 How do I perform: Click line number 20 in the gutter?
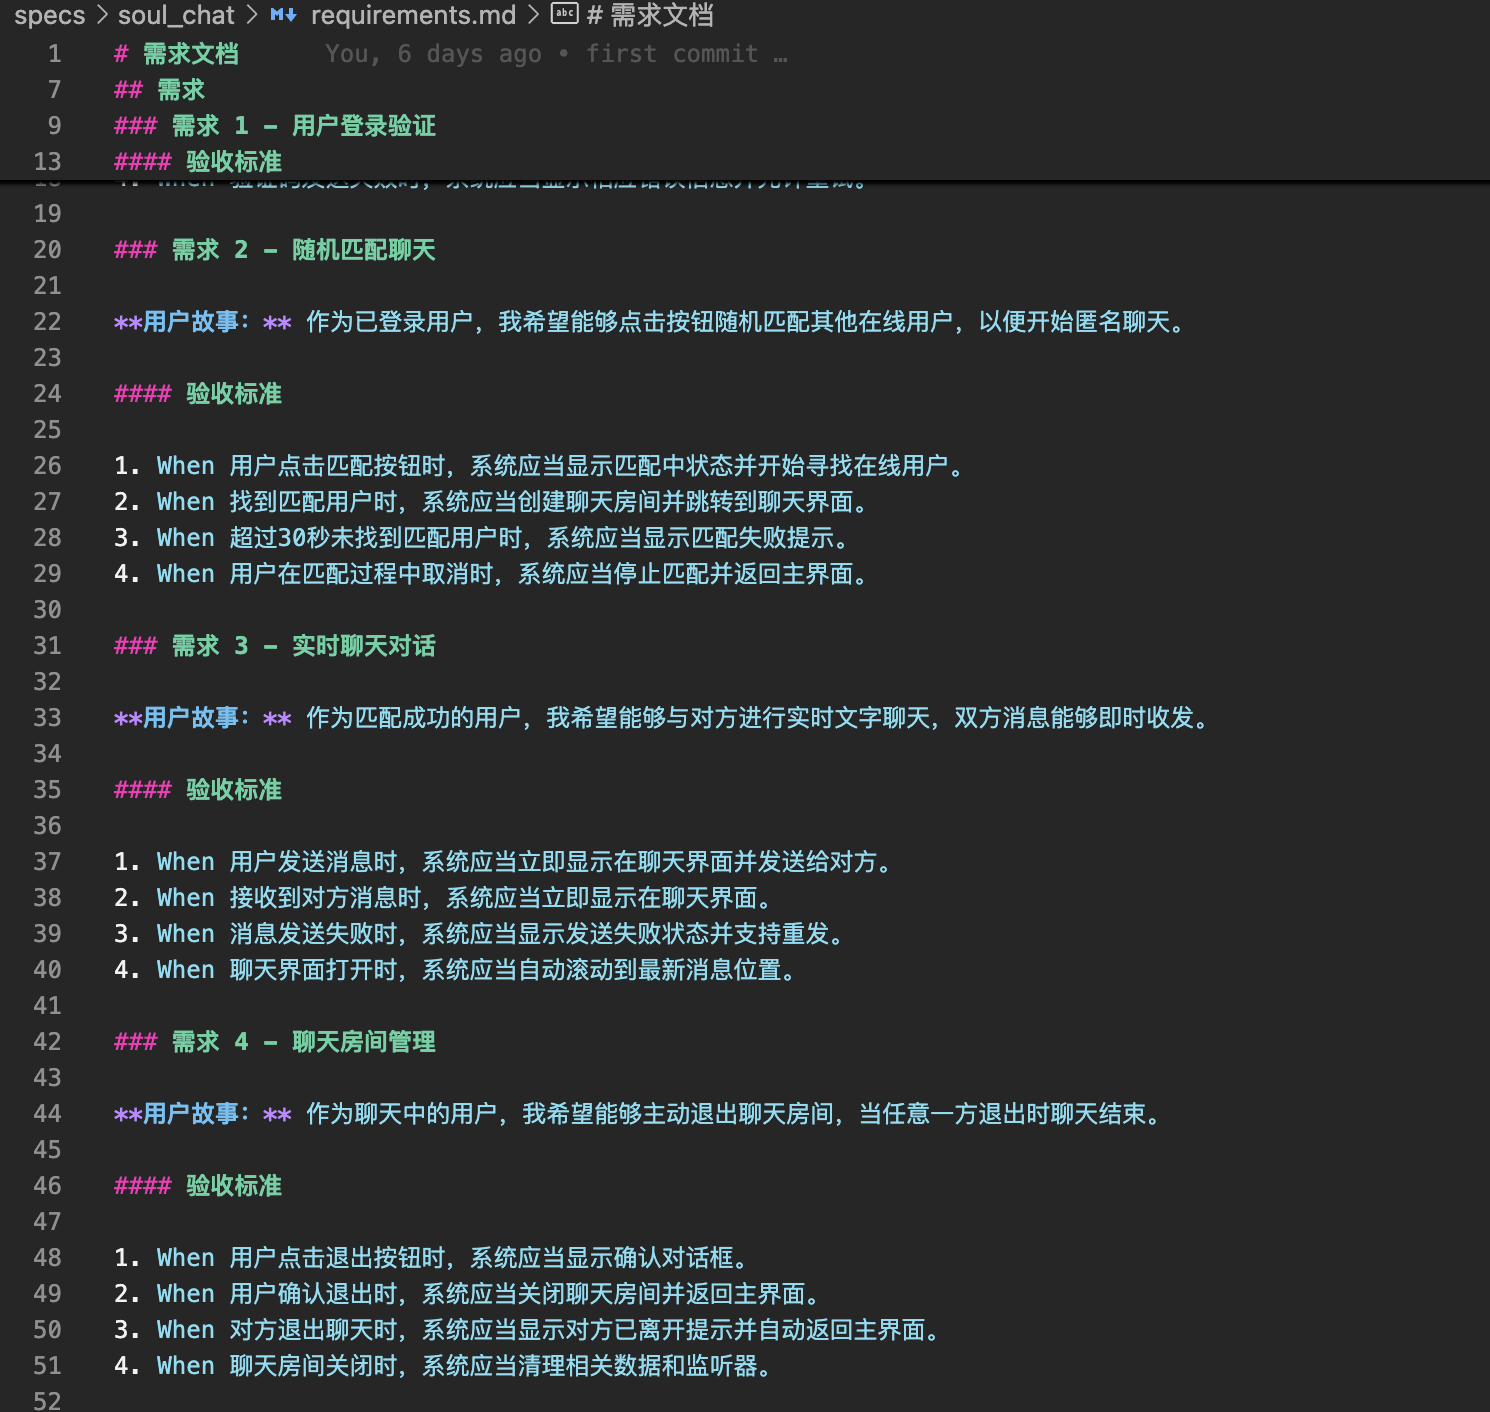[x=47, y=250]
